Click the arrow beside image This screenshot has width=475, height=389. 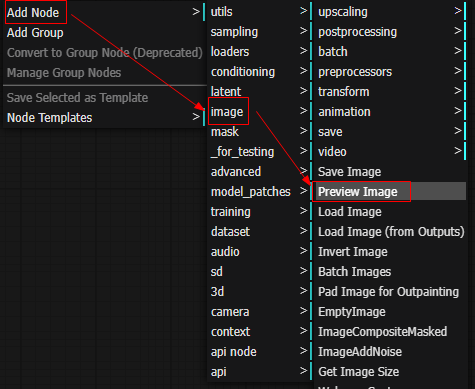pyautogui.click(x=303, y=111)
